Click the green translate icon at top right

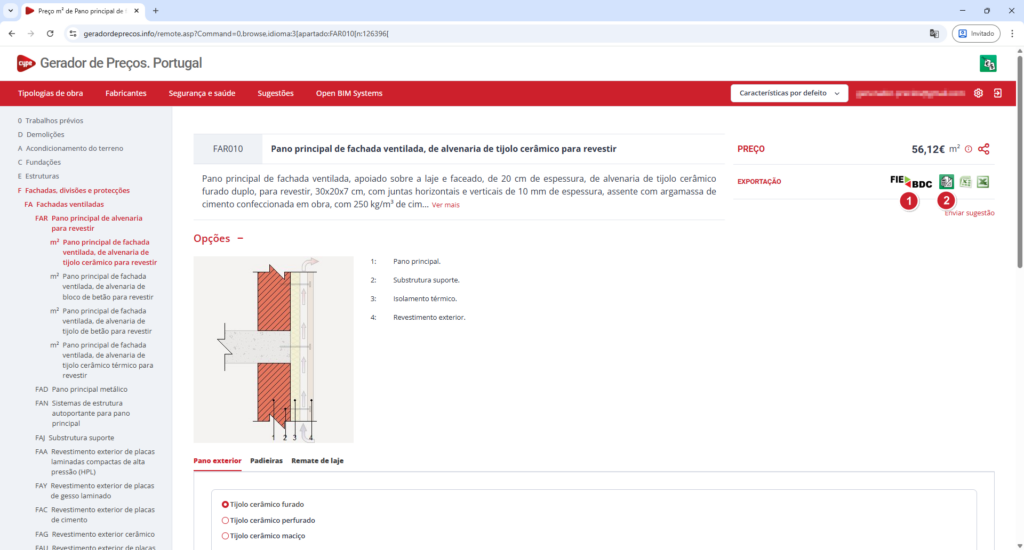[x=988, y=63]
